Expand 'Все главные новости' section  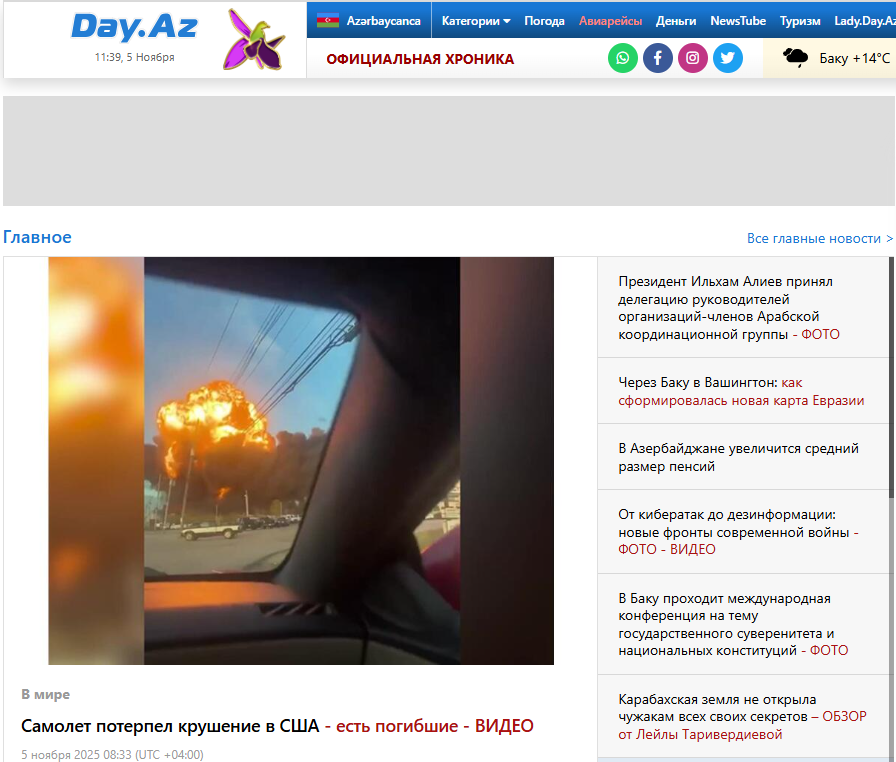tap(818, 238)
